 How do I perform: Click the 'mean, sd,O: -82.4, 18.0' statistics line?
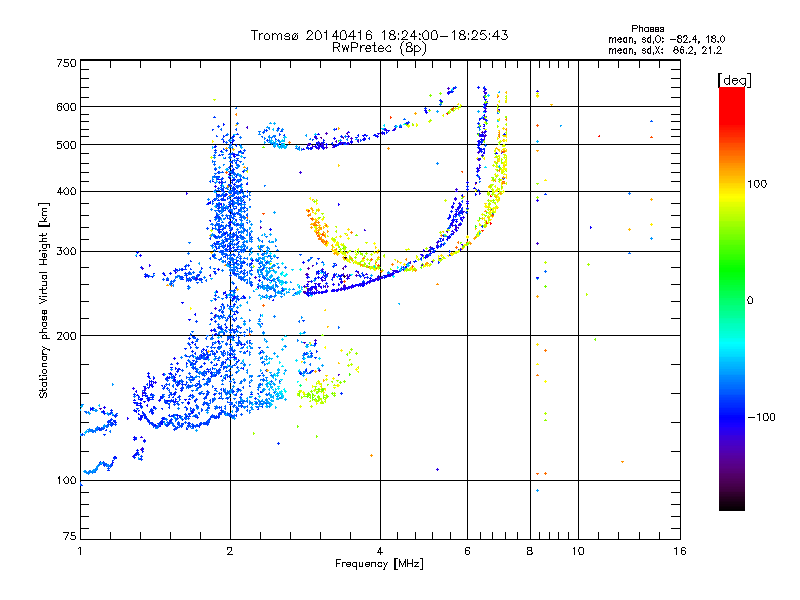point(666,39)
